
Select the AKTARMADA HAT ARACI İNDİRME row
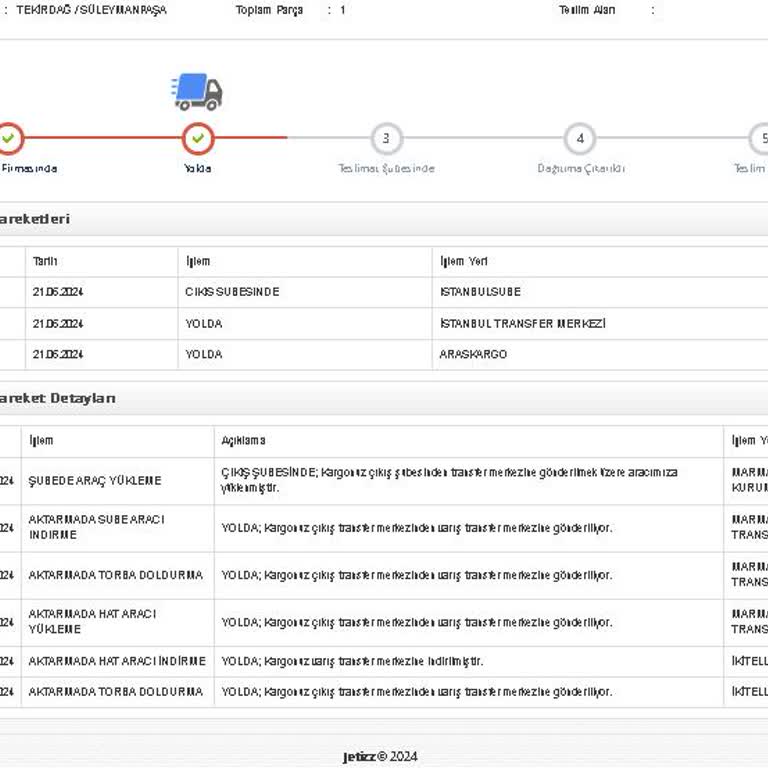(x=384, y=662)
